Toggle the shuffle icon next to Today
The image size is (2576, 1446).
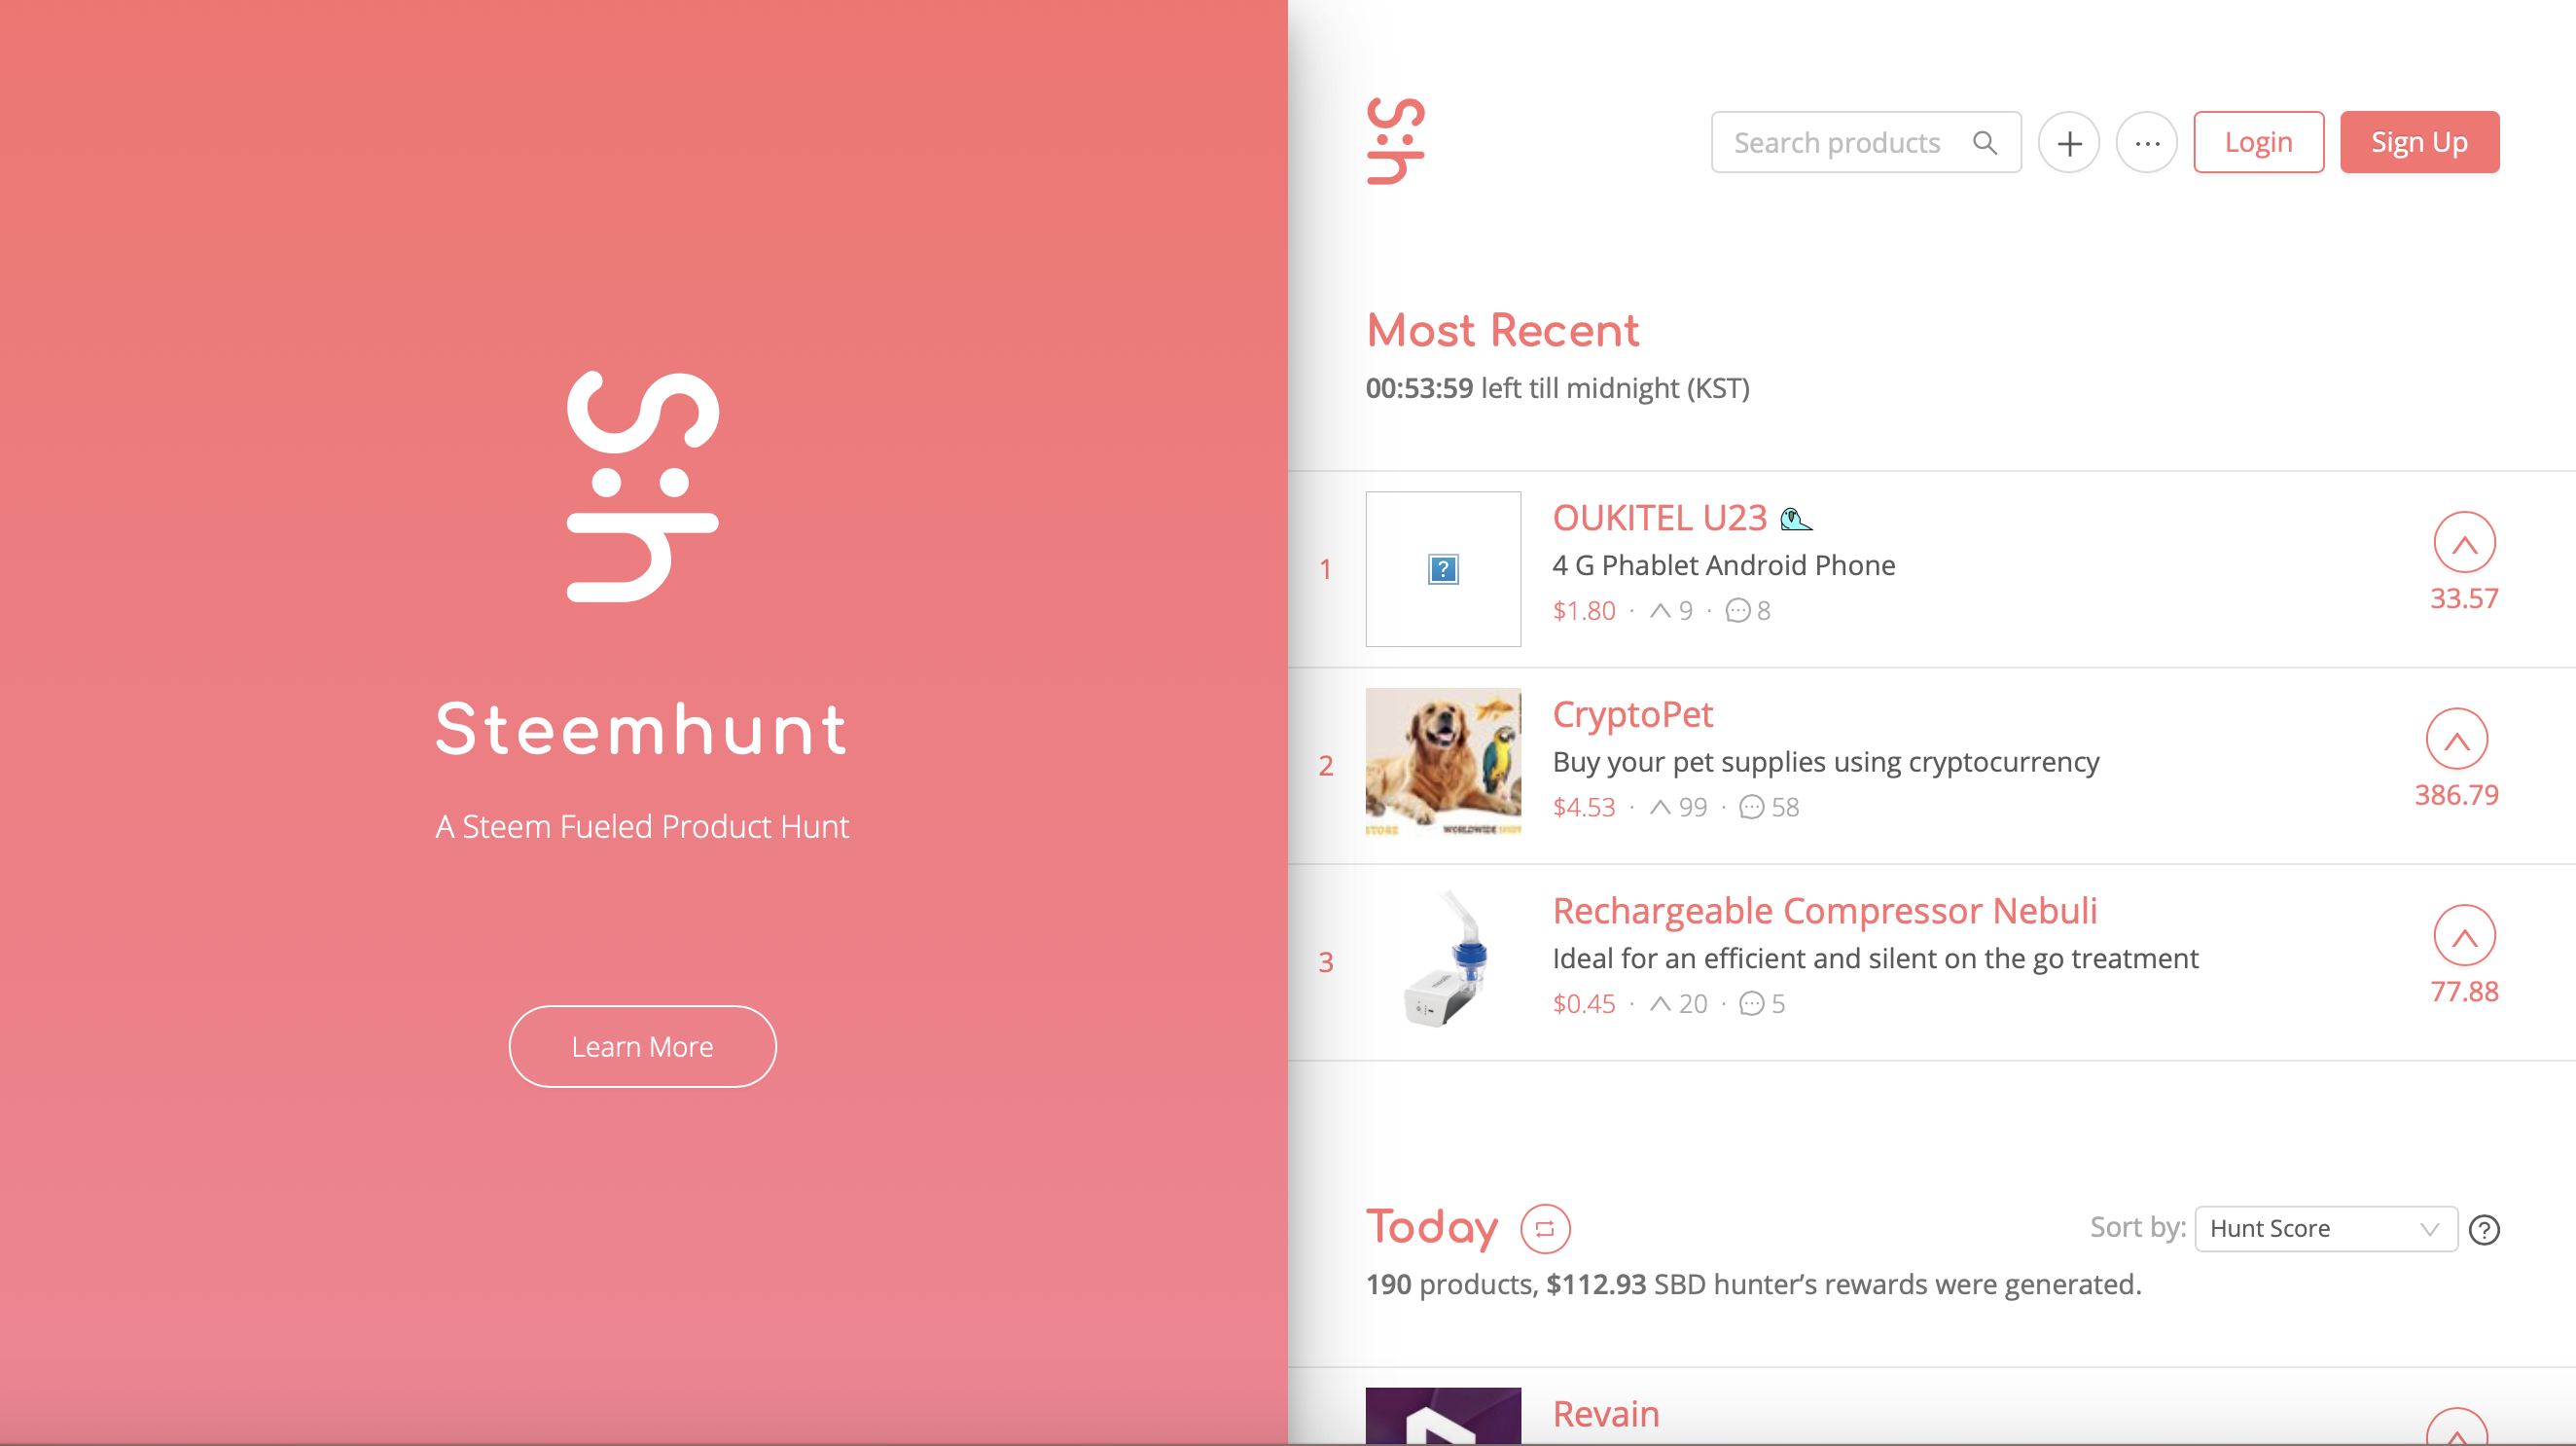[x=1545, y=1229]
